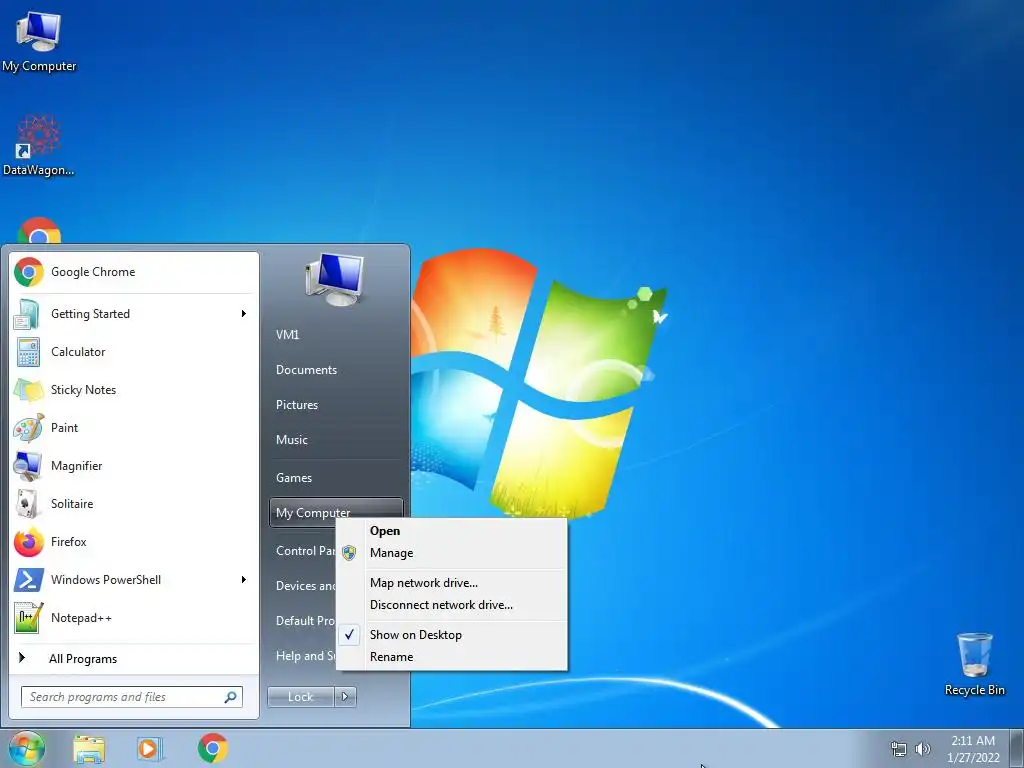The width and height of the screenshot is (1024, 768).
Task: Select Map network drive...
Action: (x=424, y=583)
